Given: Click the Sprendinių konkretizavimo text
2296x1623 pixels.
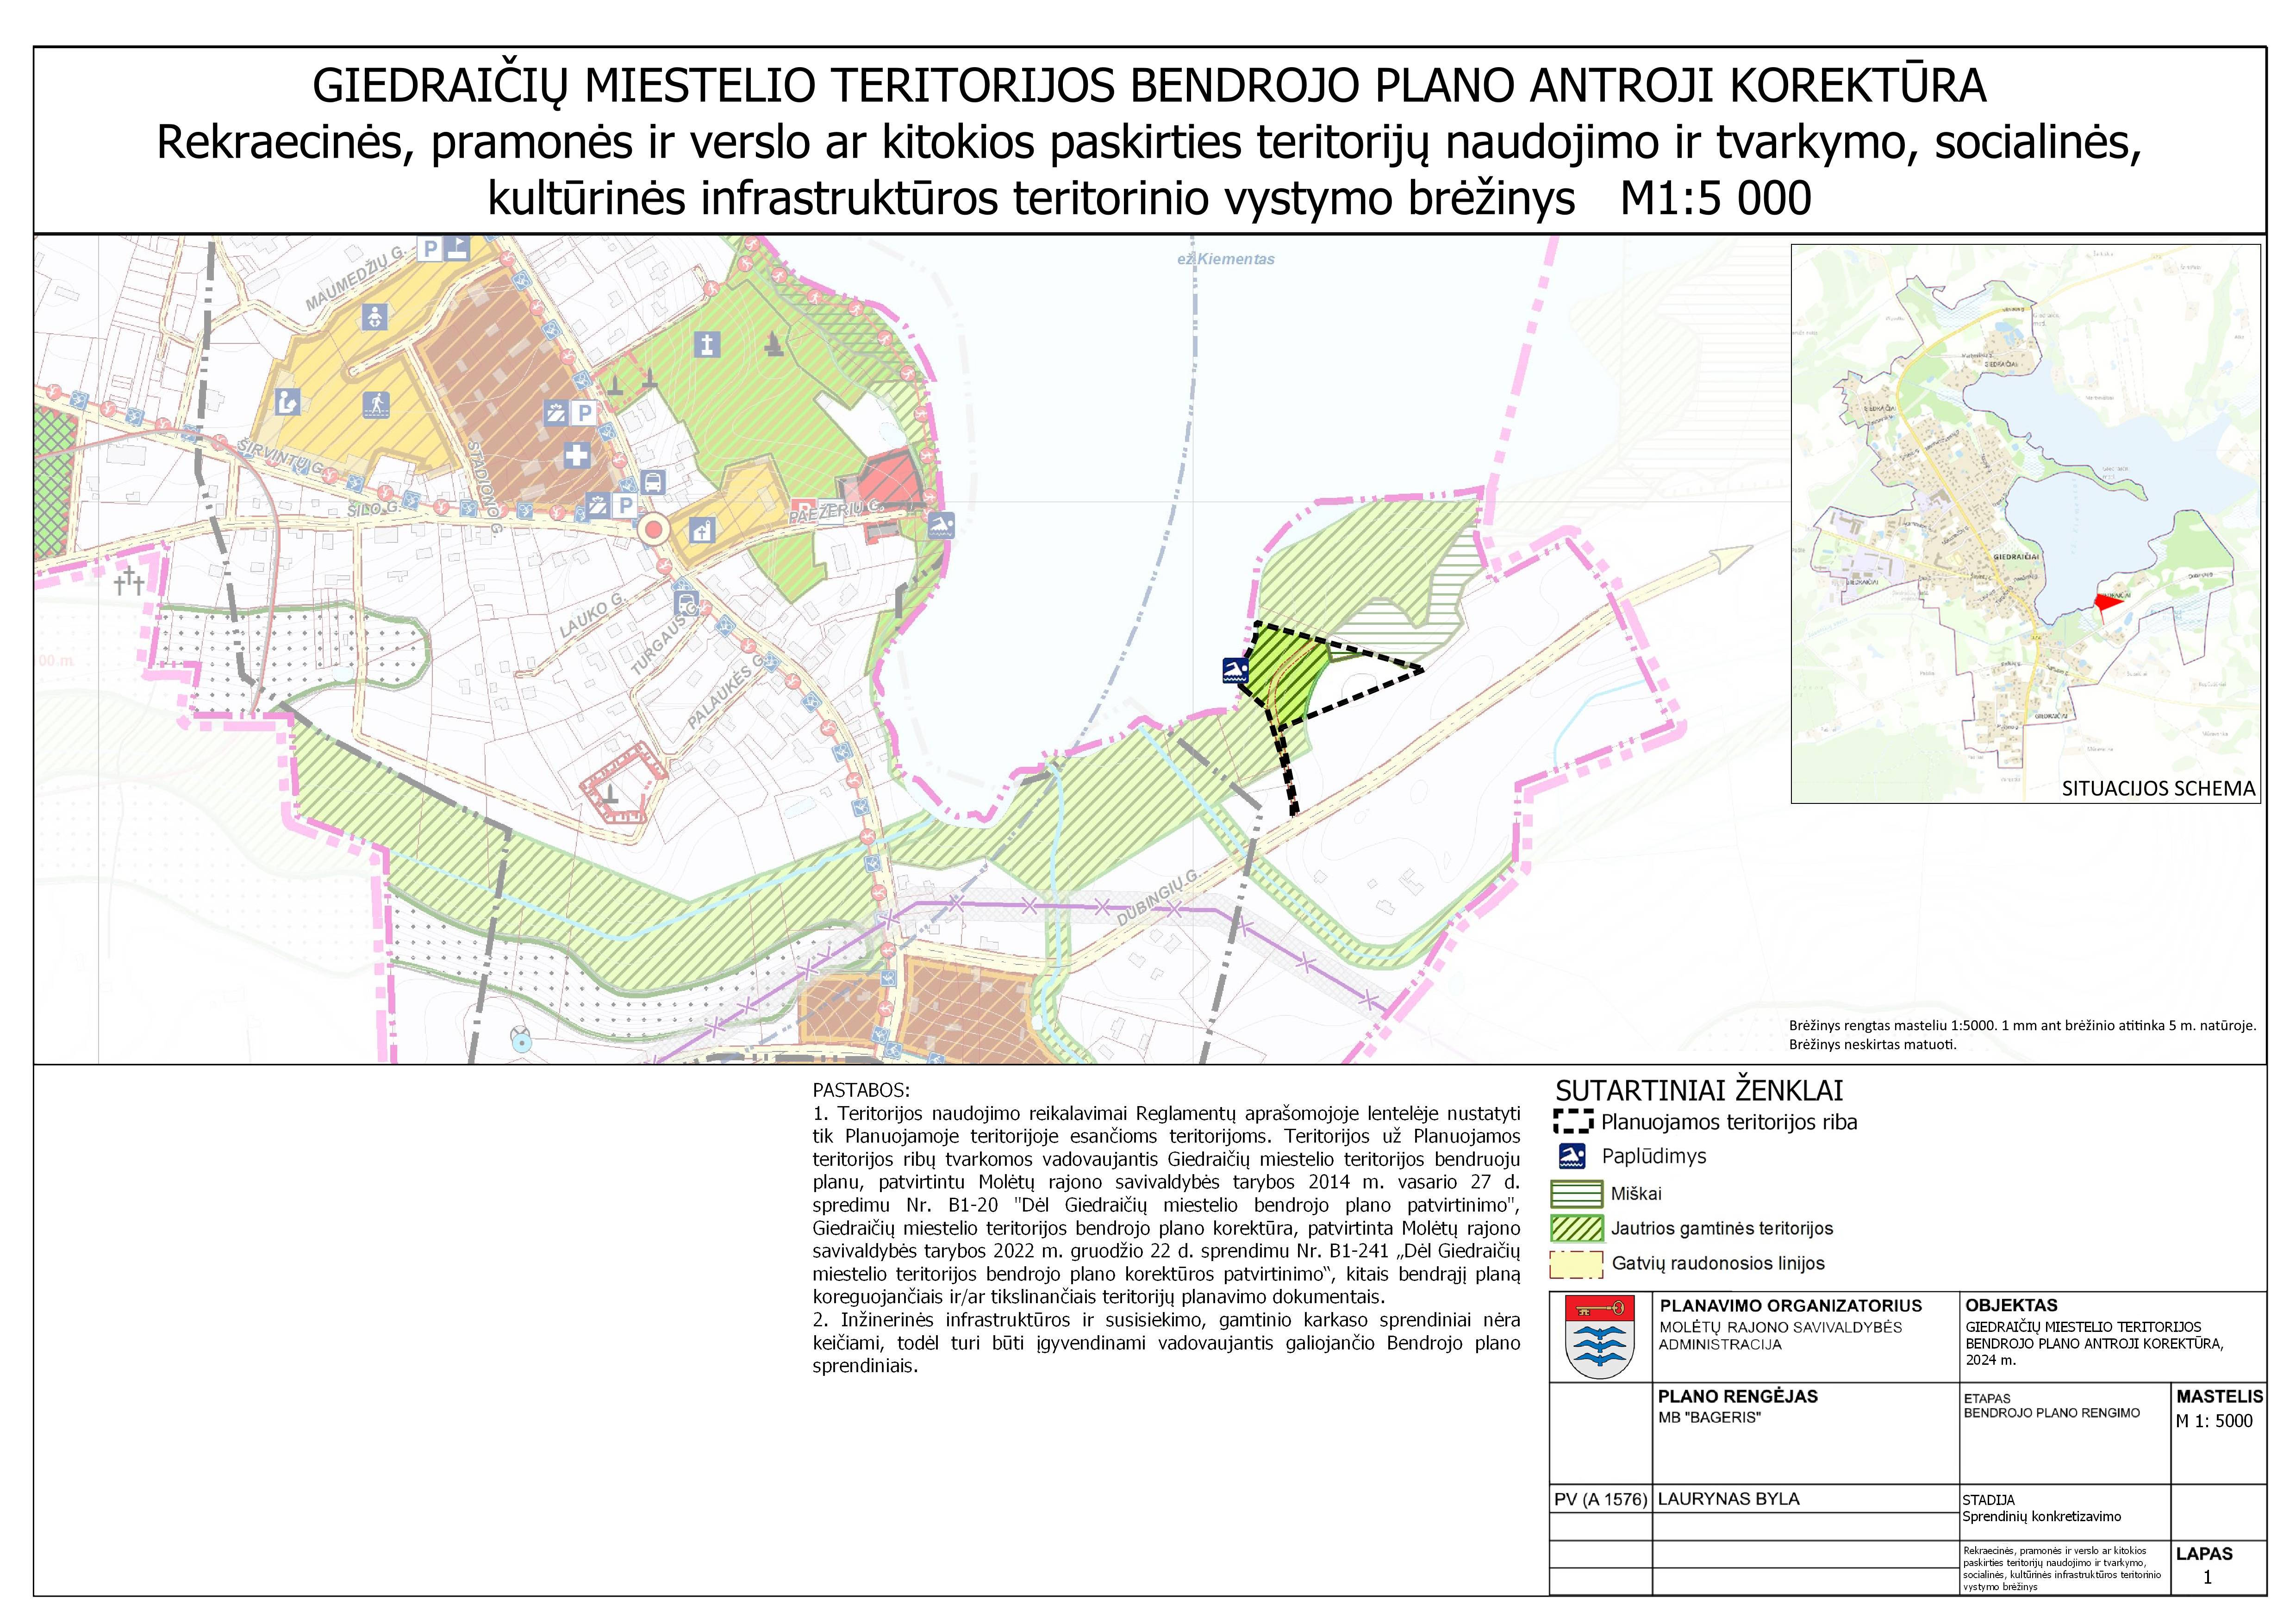Looking at the screenshot, I should 2042,1516.
